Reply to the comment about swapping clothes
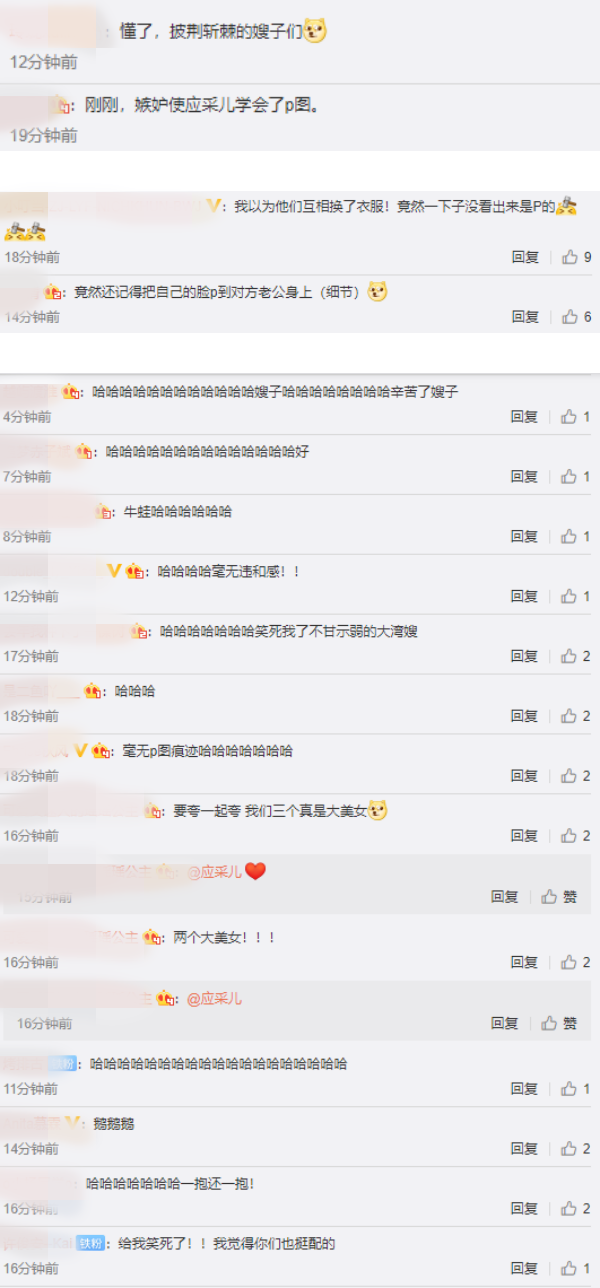The height and width of the screenshot is (1288, 600). (x=525, y=257)
